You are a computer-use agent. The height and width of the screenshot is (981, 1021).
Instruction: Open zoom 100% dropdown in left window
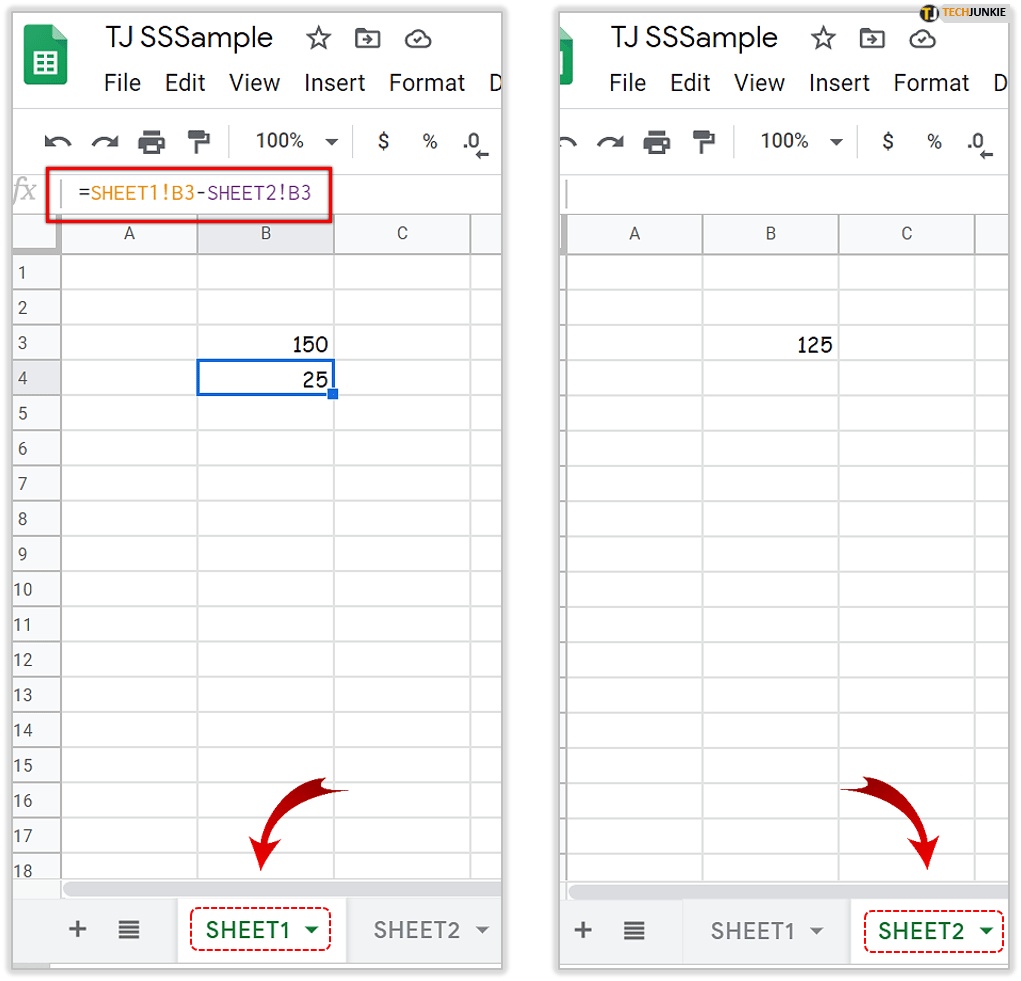297,142
